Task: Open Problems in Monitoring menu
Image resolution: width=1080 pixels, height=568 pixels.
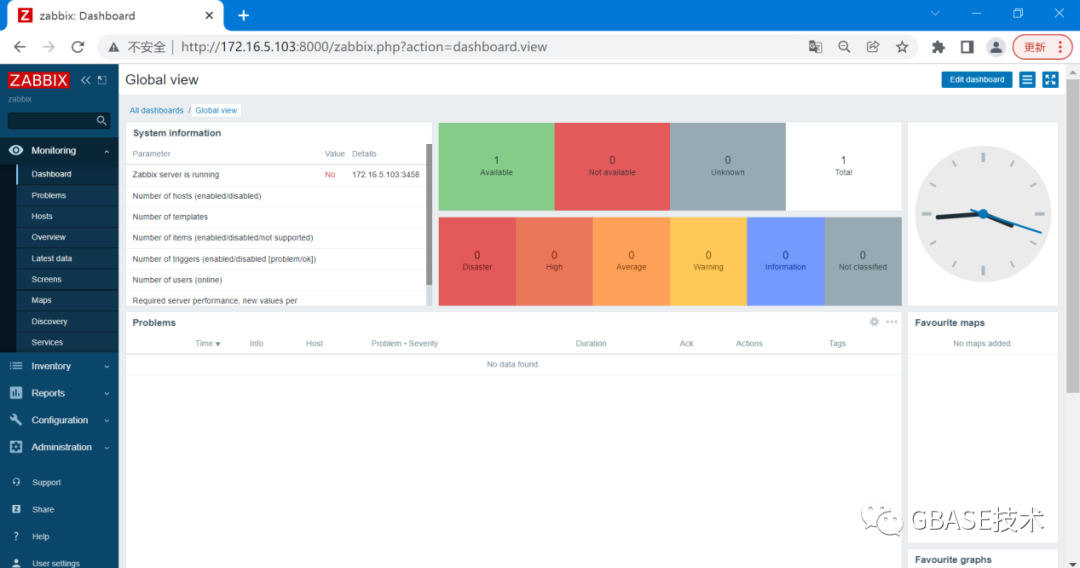Action: (68, 195)
